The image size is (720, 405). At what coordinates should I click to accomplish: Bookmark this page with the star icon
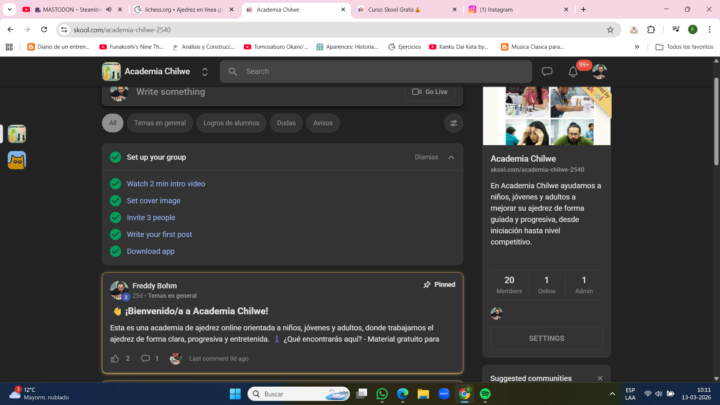(610, 30)
